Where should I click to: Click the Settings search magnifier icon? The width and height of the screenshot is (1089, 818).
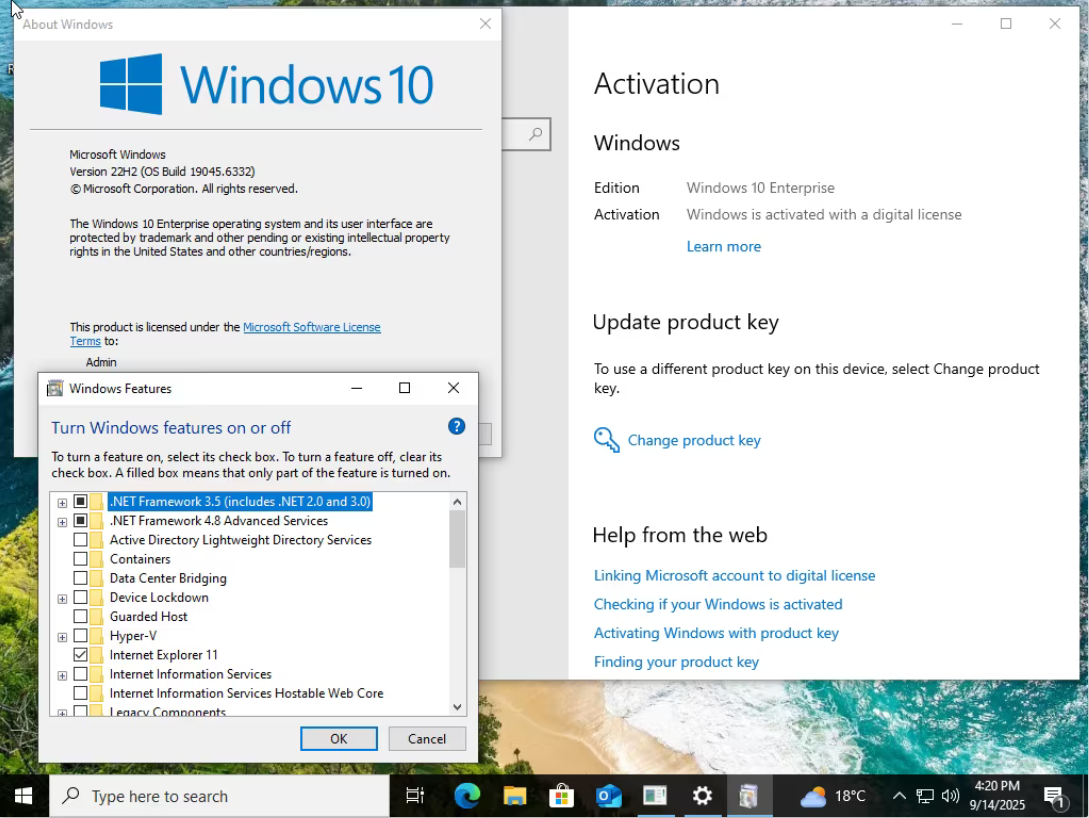pyautogui.click(x=535, y=134)
